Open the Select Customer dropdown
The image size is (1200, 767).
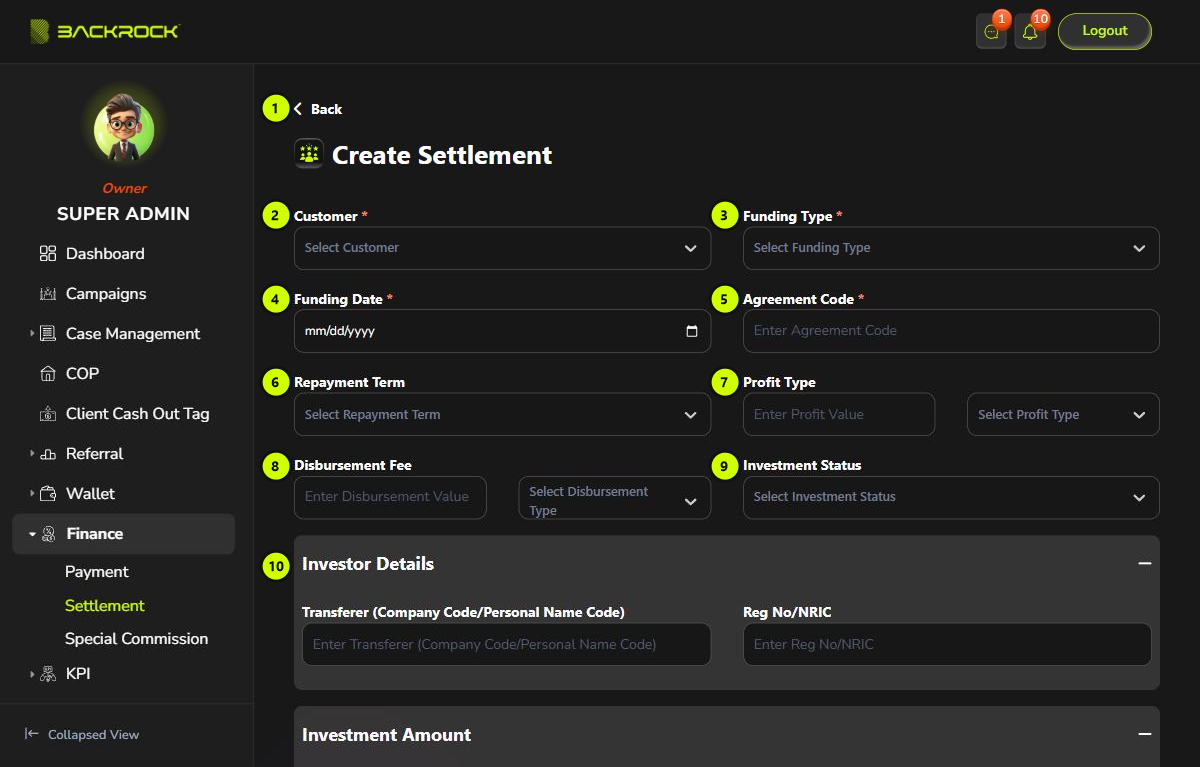tap(502, 248)
